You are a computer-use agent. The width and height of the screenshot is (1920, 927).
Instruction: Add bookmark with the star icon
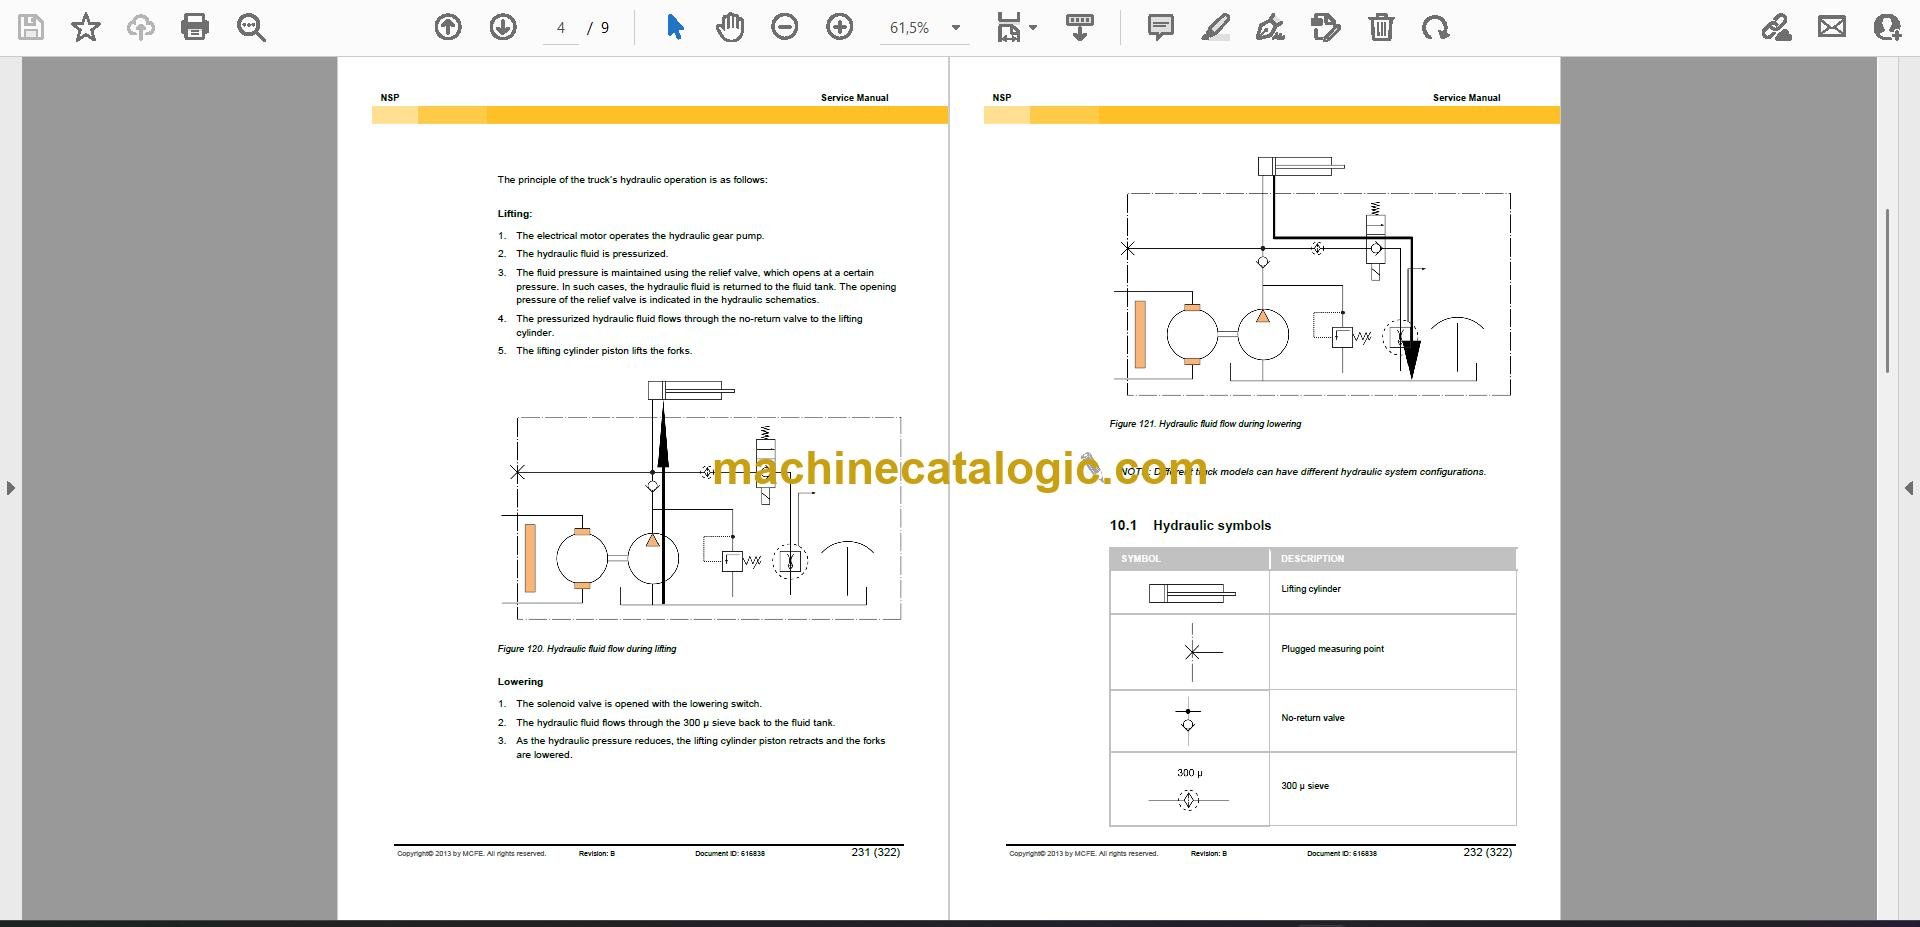[x=86, y=27]
